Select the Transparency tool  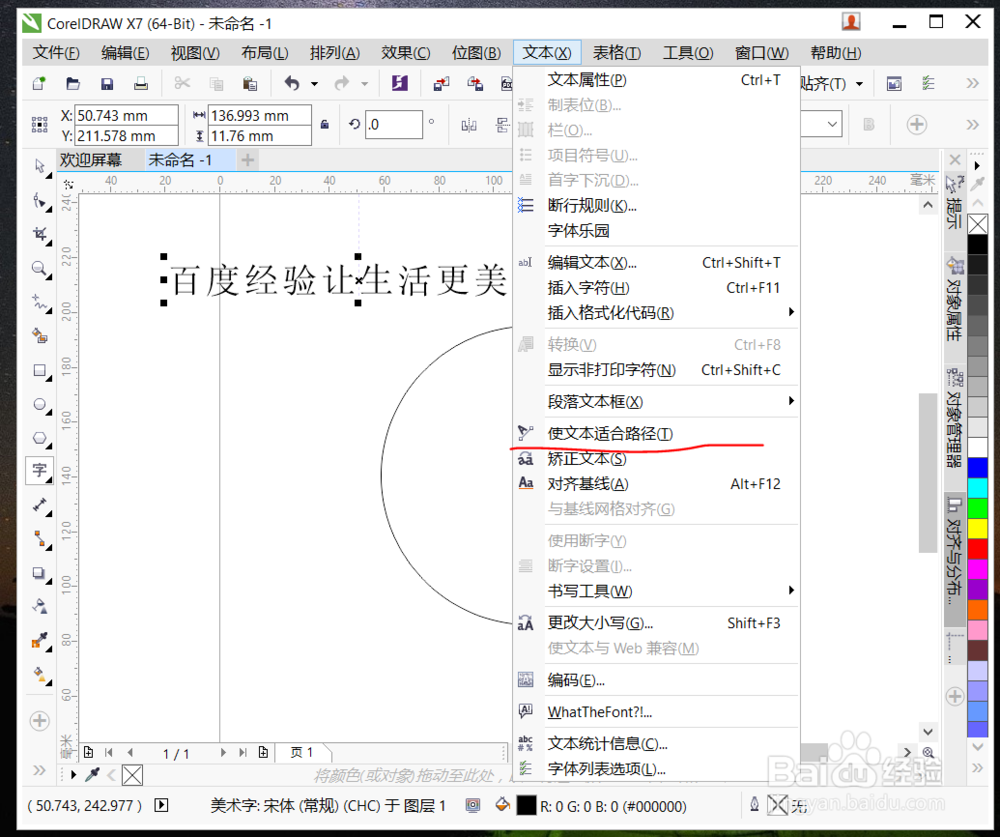(x=40, y=607)
